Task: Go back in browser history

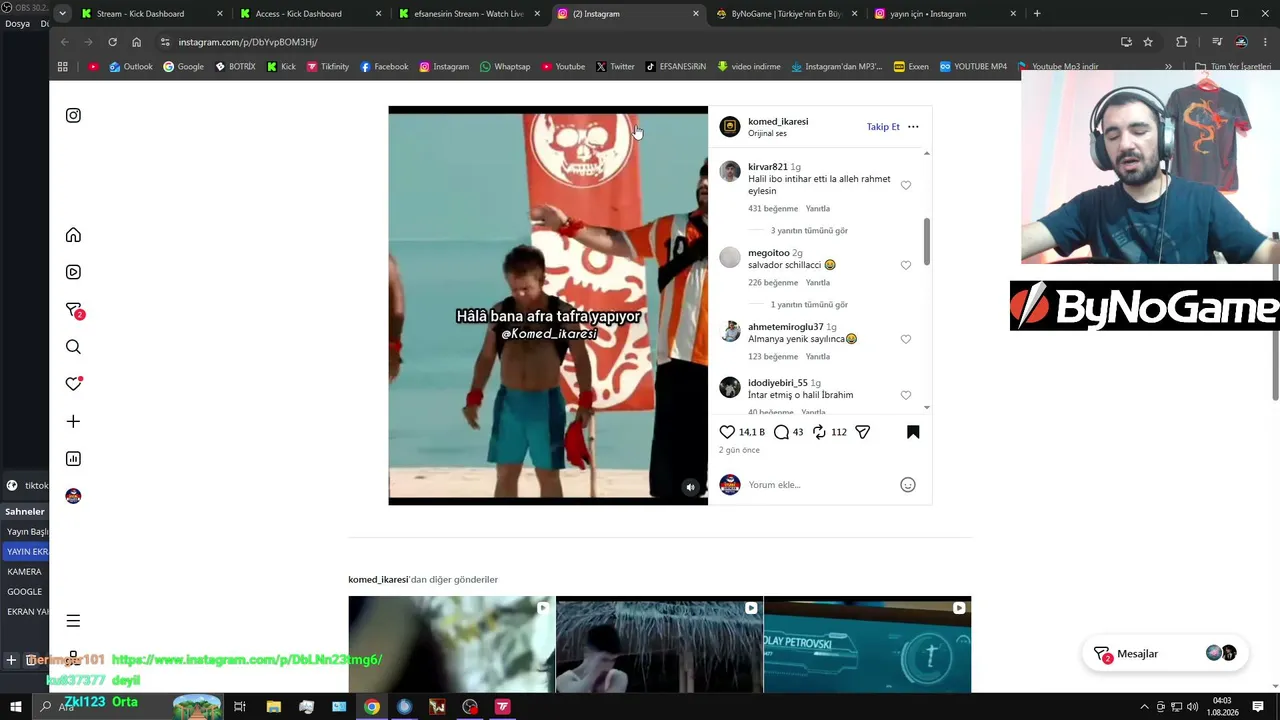Action: pos(64,42)
